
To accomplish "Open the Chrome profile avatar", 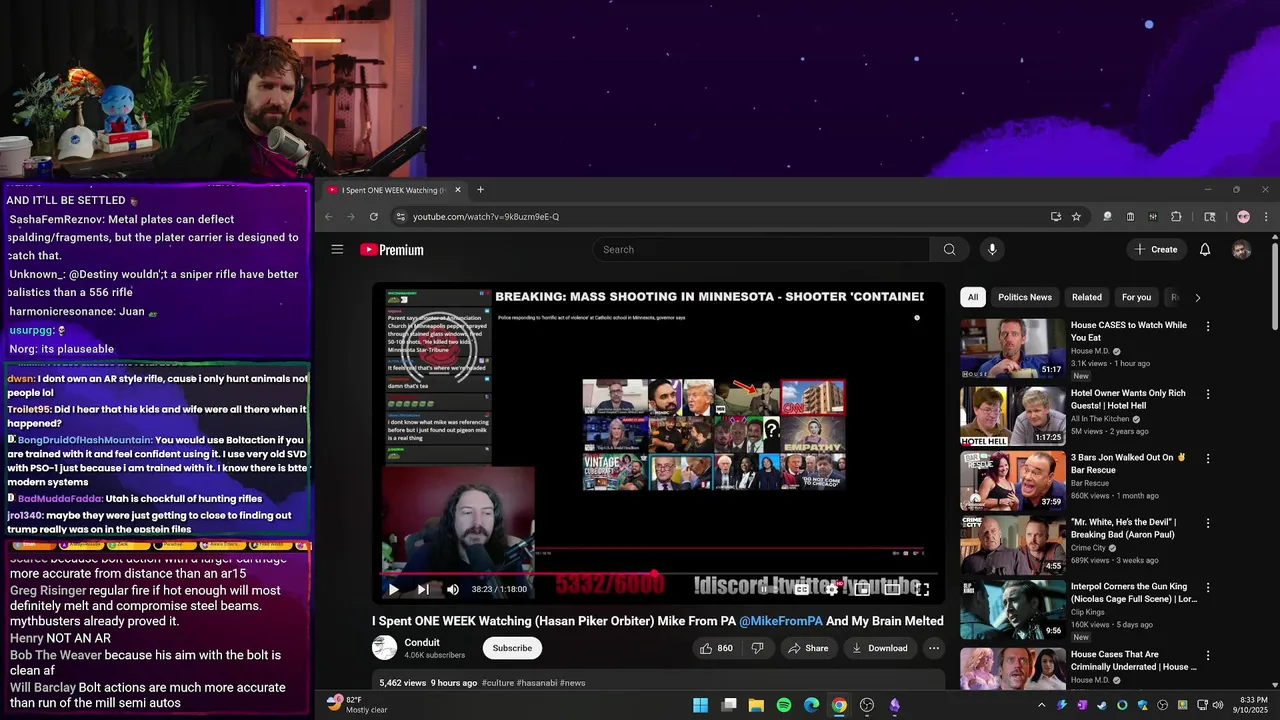I will click(x=1243, y=216).
